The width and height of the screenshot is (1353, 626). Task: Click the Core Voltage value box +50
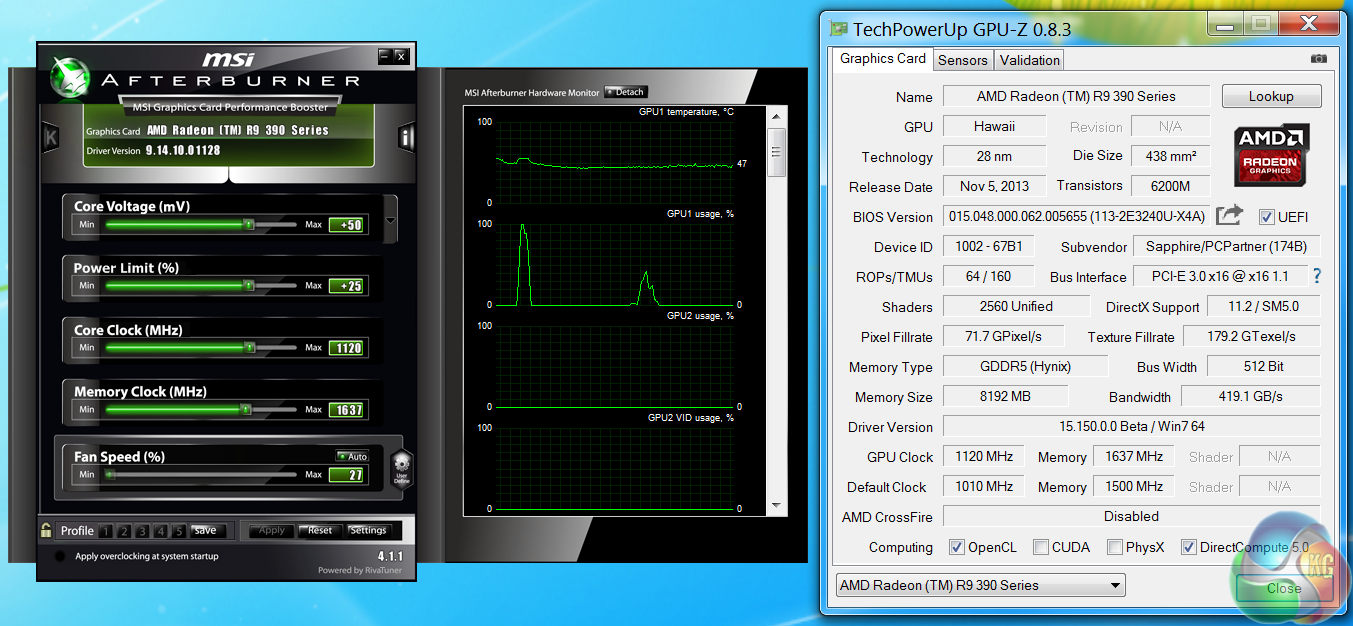[x=347, y=225]
